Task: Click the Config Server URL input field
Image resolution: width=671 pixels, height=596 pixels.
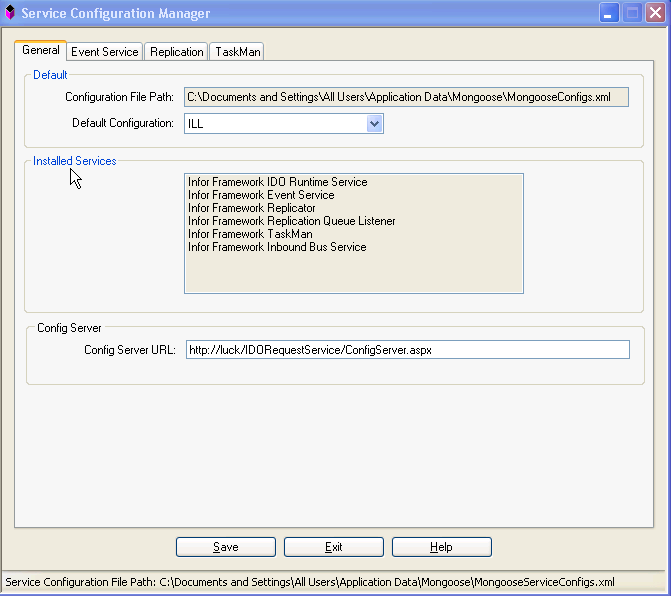Action: click(407, 349)
